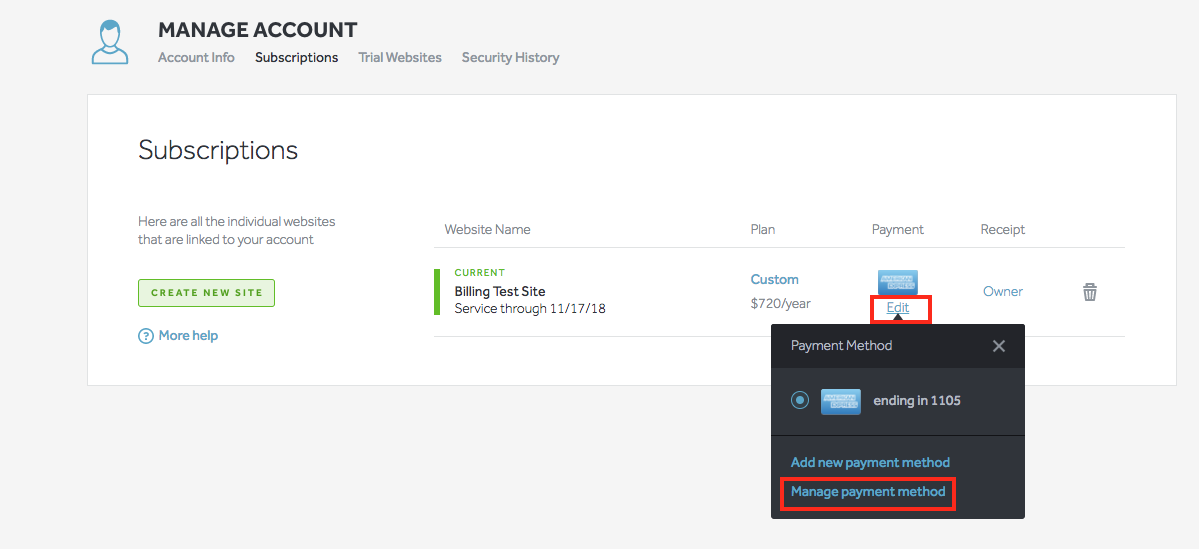Close the Payment Method popup

(999, 346)
